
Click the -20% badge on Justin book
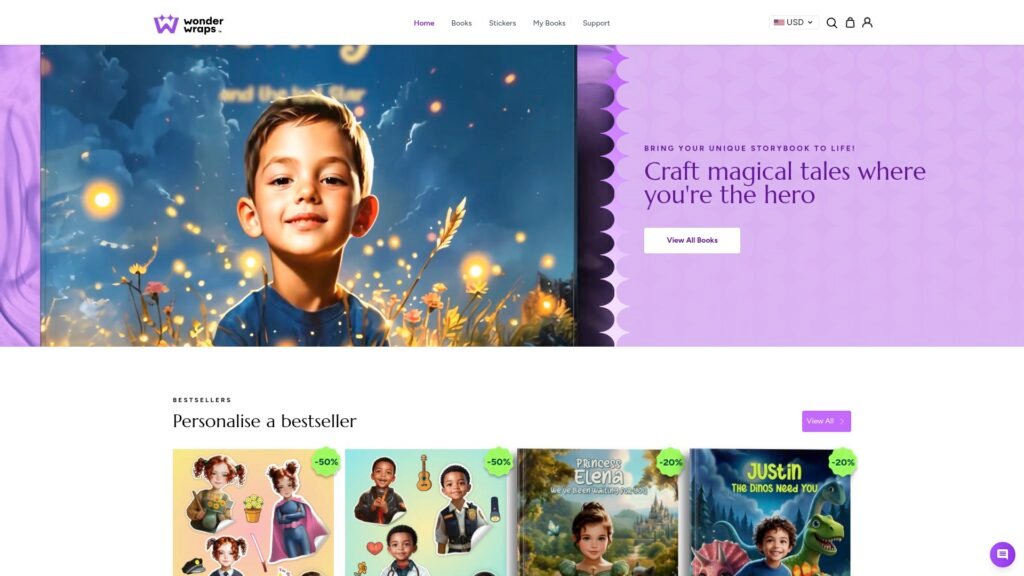click(x=842, y=462)
